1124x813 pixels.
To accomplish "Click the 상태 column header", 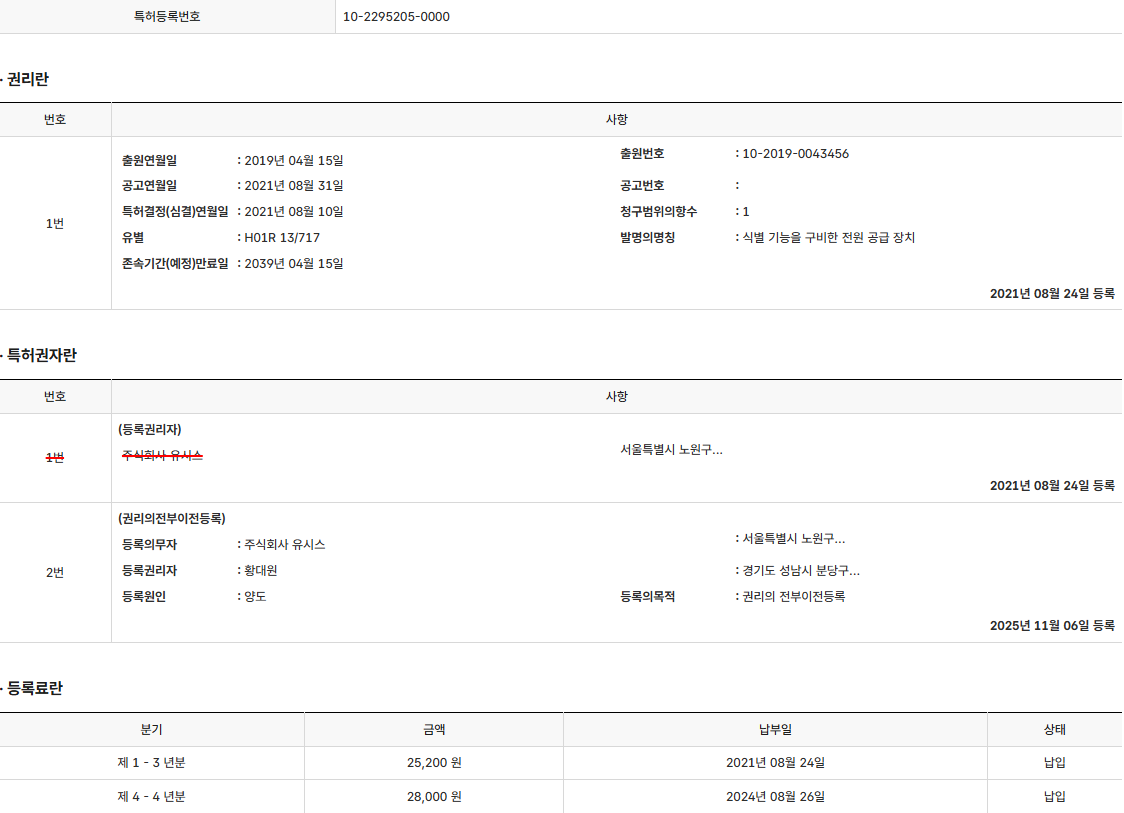I will [1054, 730].
